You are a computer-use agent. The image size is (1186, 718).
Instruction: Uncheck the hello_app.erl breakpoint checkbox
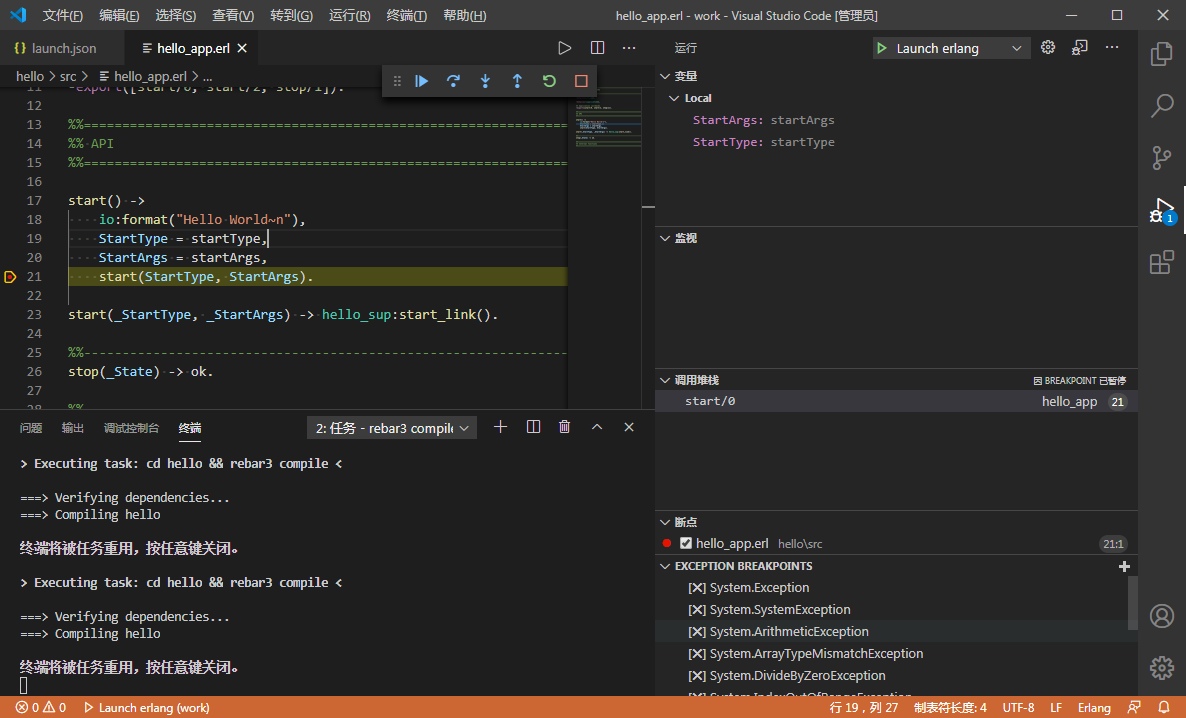point(686,543)
